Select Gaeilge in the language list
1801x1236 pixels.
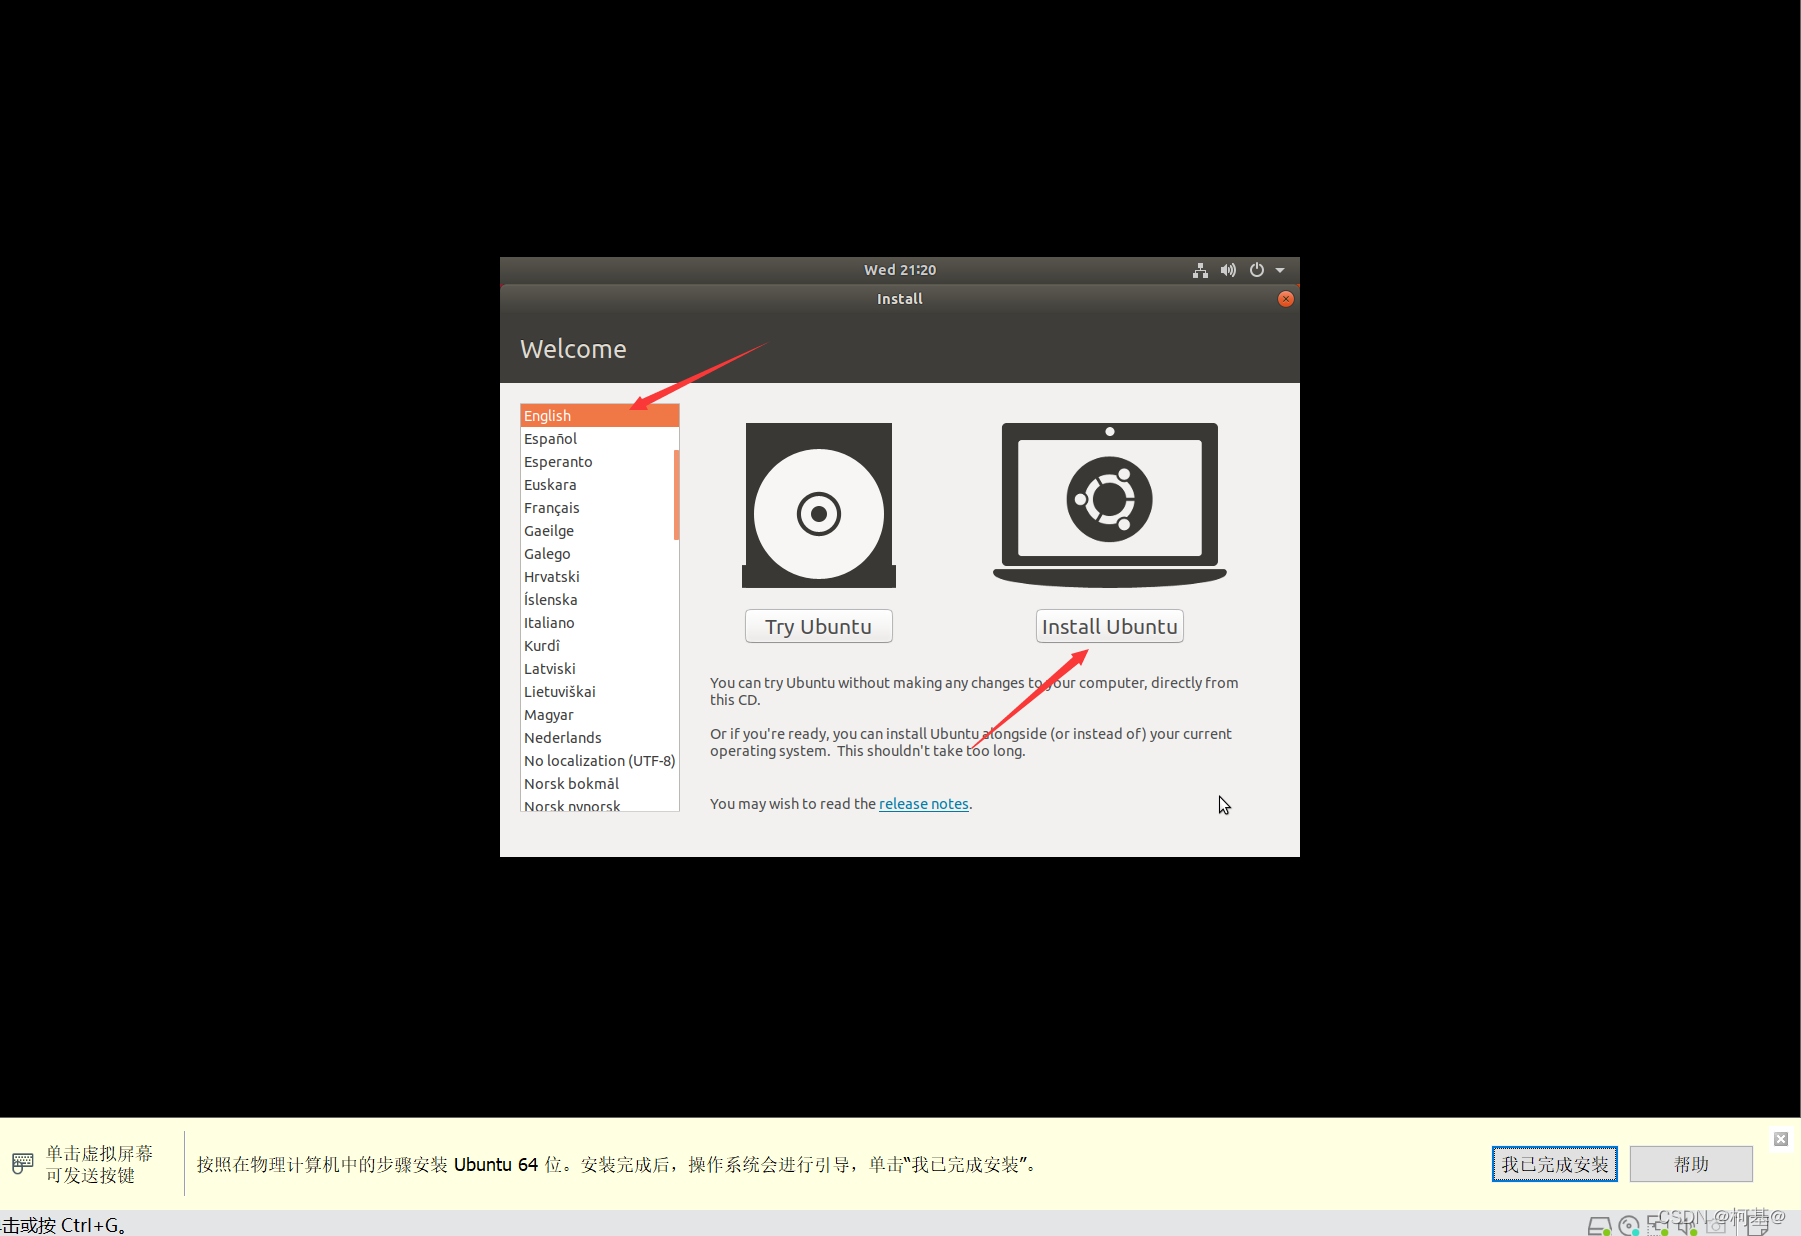[x=599, y=531]
